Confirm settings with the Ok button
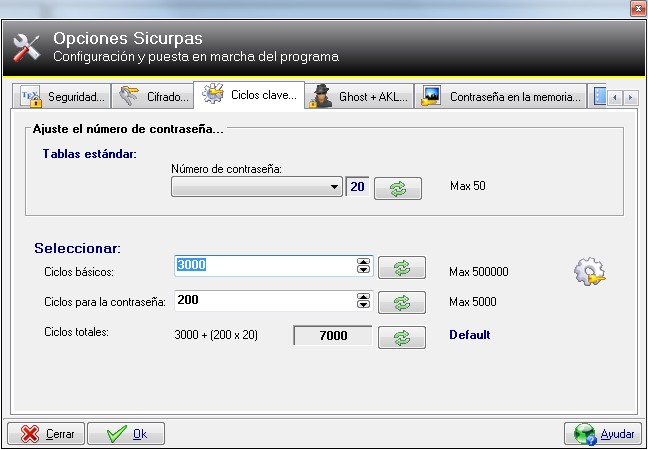 point(126,433)
